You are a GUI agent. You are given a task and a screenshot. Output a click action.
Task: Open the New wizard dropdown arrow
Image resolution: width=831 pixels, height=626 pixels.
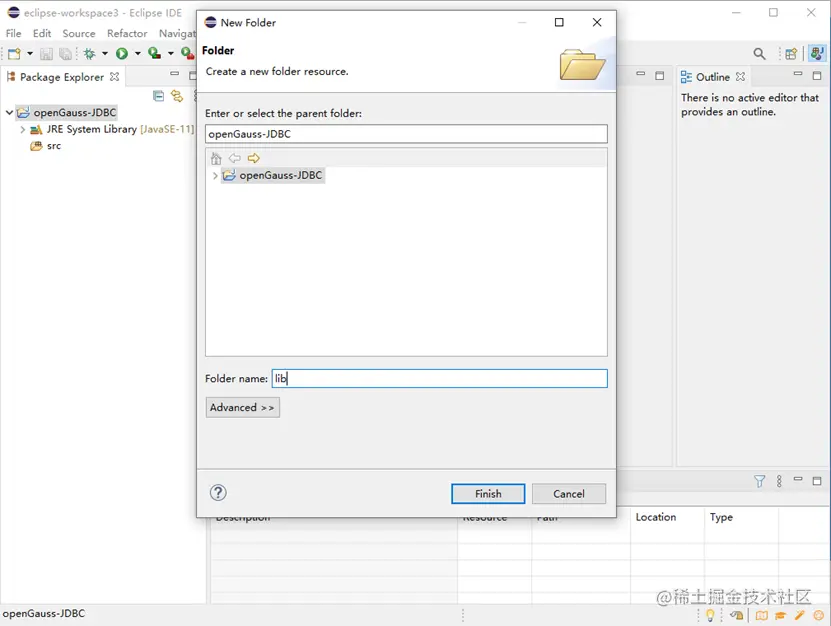click(30, 54)
